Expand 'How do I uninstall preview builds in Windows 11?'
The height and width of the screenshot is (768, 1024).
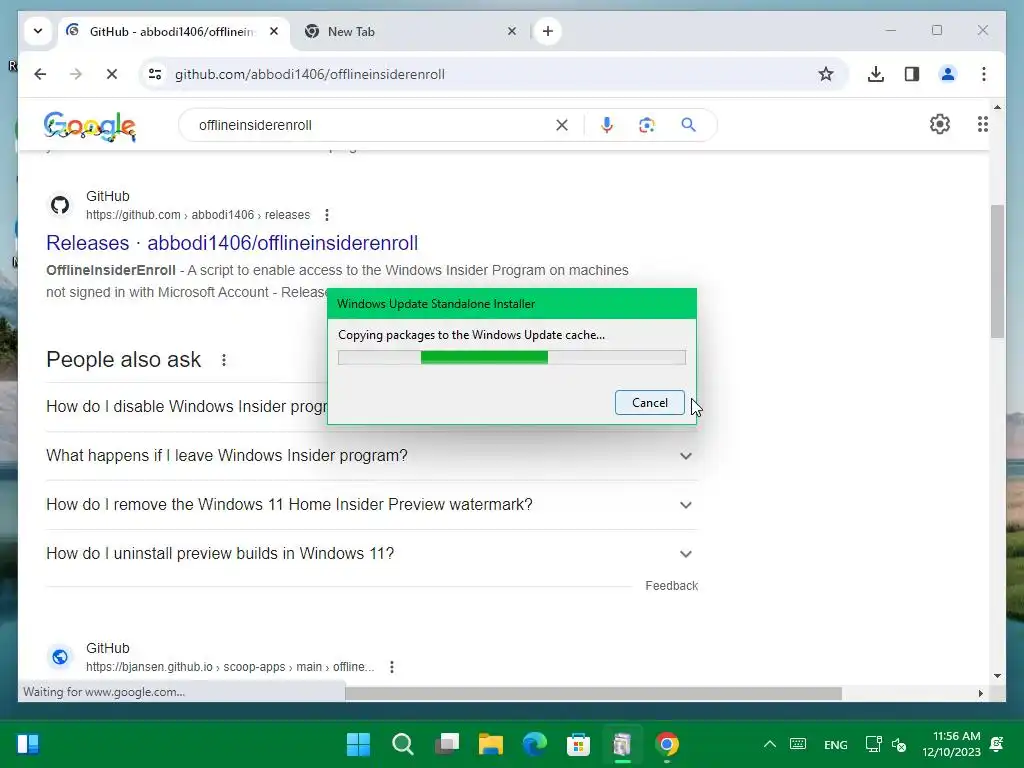372,554
